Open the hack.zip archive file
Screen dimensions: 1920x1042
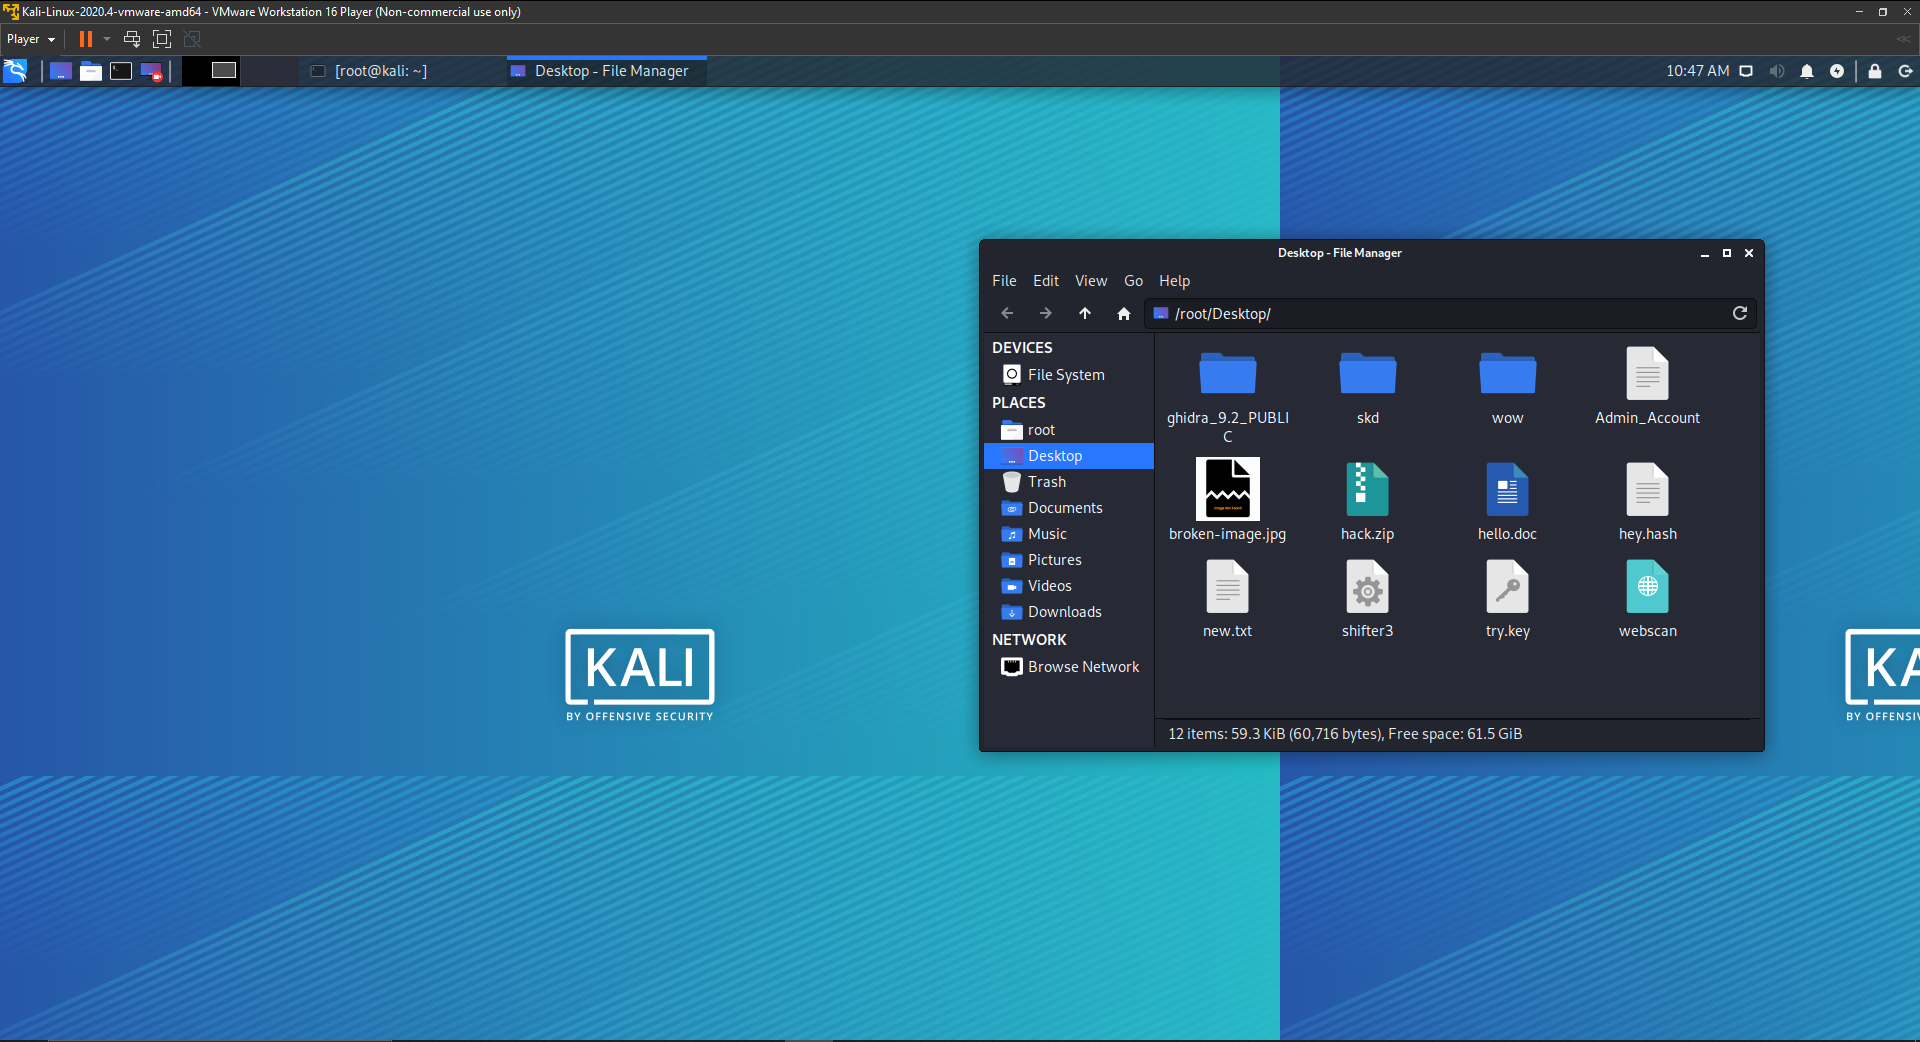click(1367, 490)
